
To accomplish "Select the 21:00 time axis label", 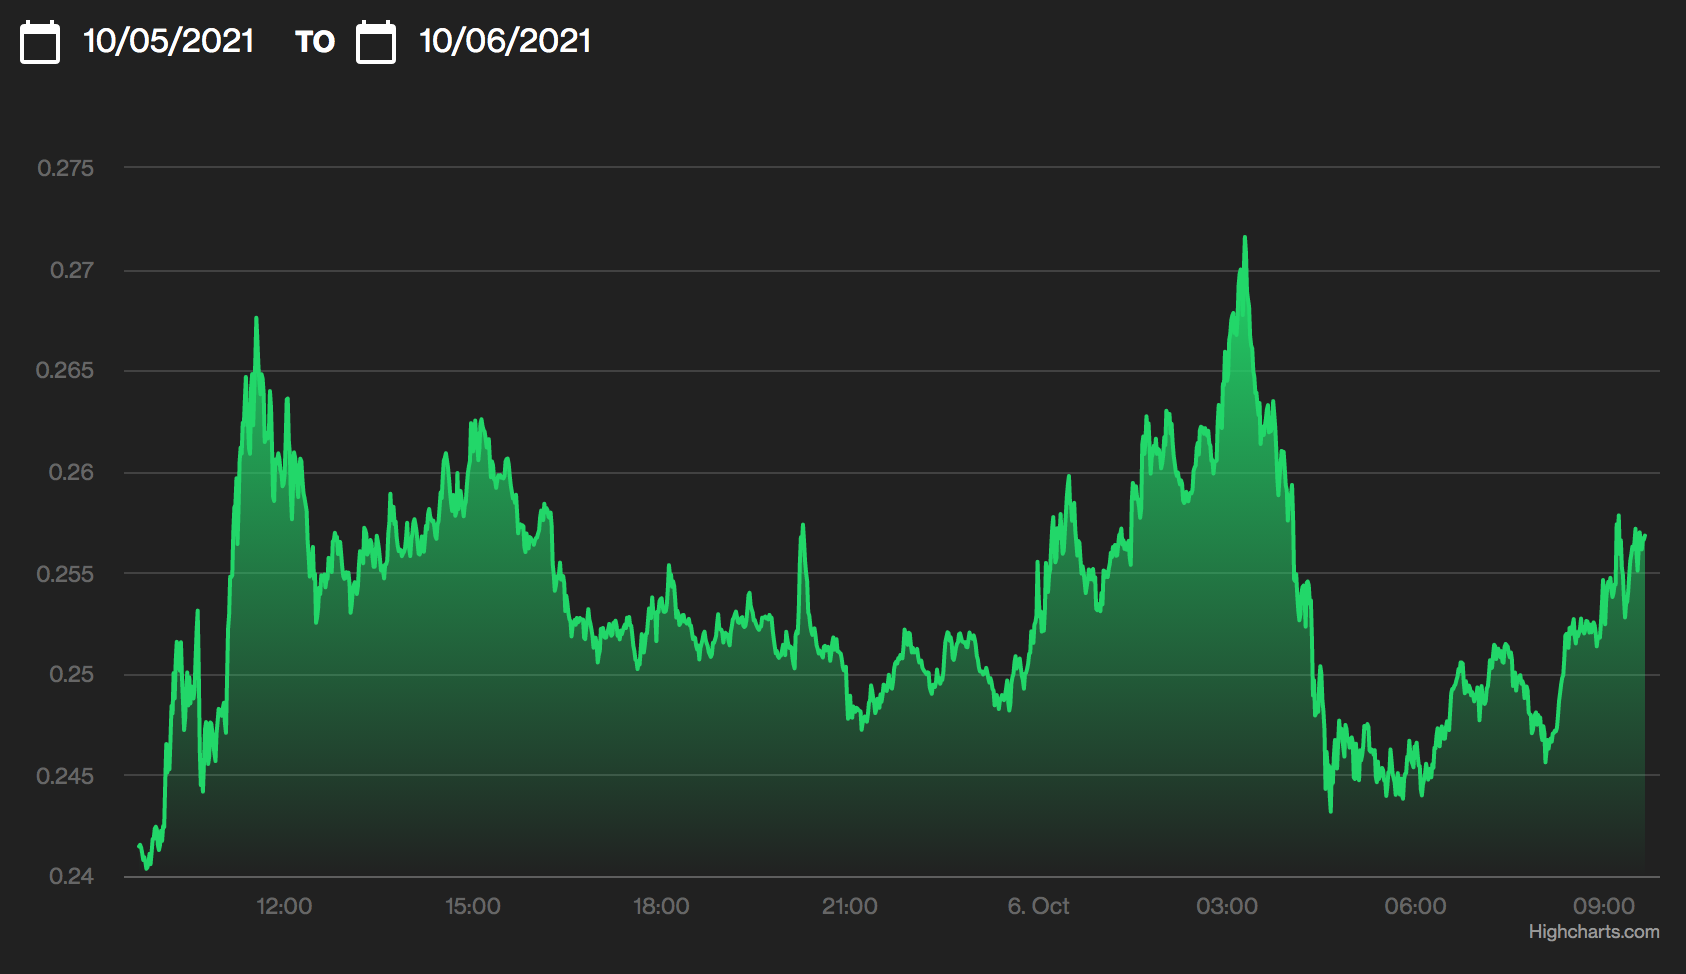I will tap(849, 906).
